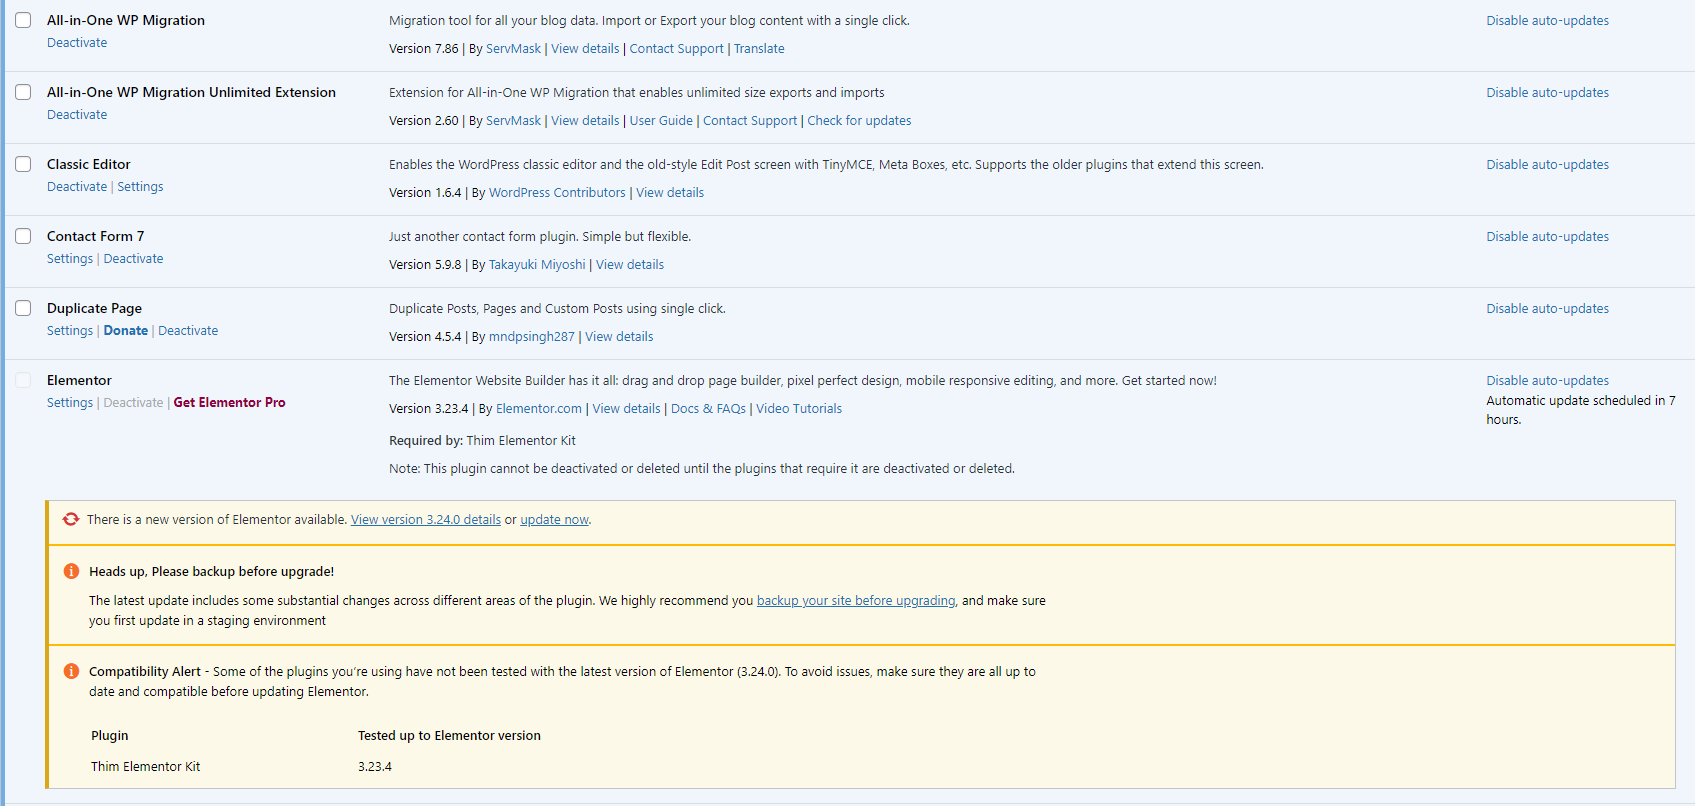Screen dimensions: 1695x806
Task: Deactivate the Duplicate Page plugin
Action: [188, 331]
